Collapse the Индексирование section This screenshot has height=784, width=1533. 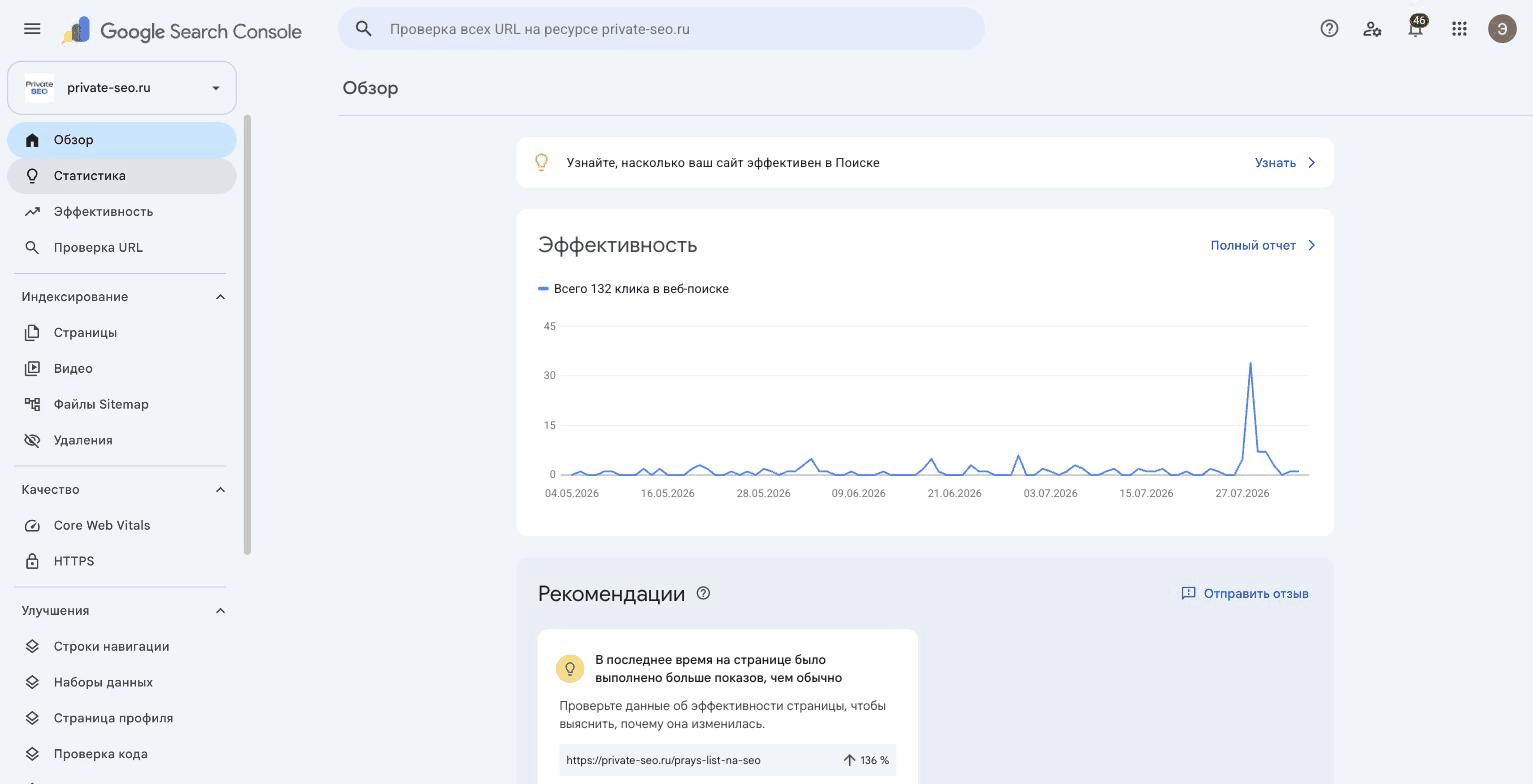pyautogui.click(x=220, y=297)
